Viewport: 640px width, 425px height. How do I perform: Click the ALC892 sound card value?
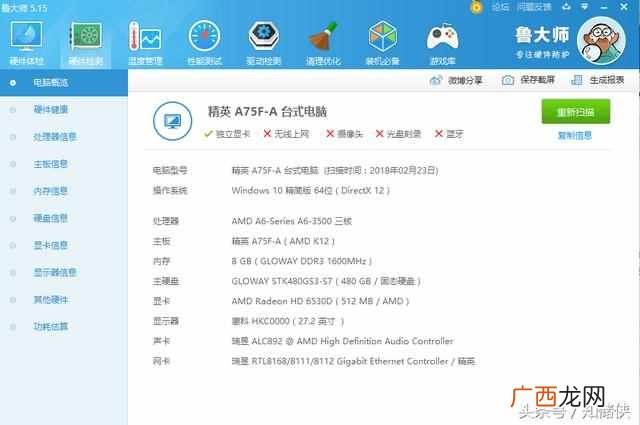342,341
